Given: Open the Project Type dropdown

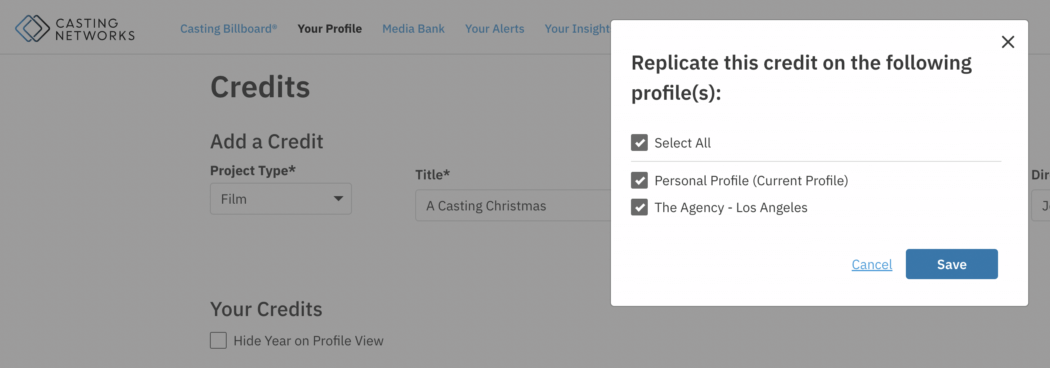Looking at the screenshot, I should (281, 199).
